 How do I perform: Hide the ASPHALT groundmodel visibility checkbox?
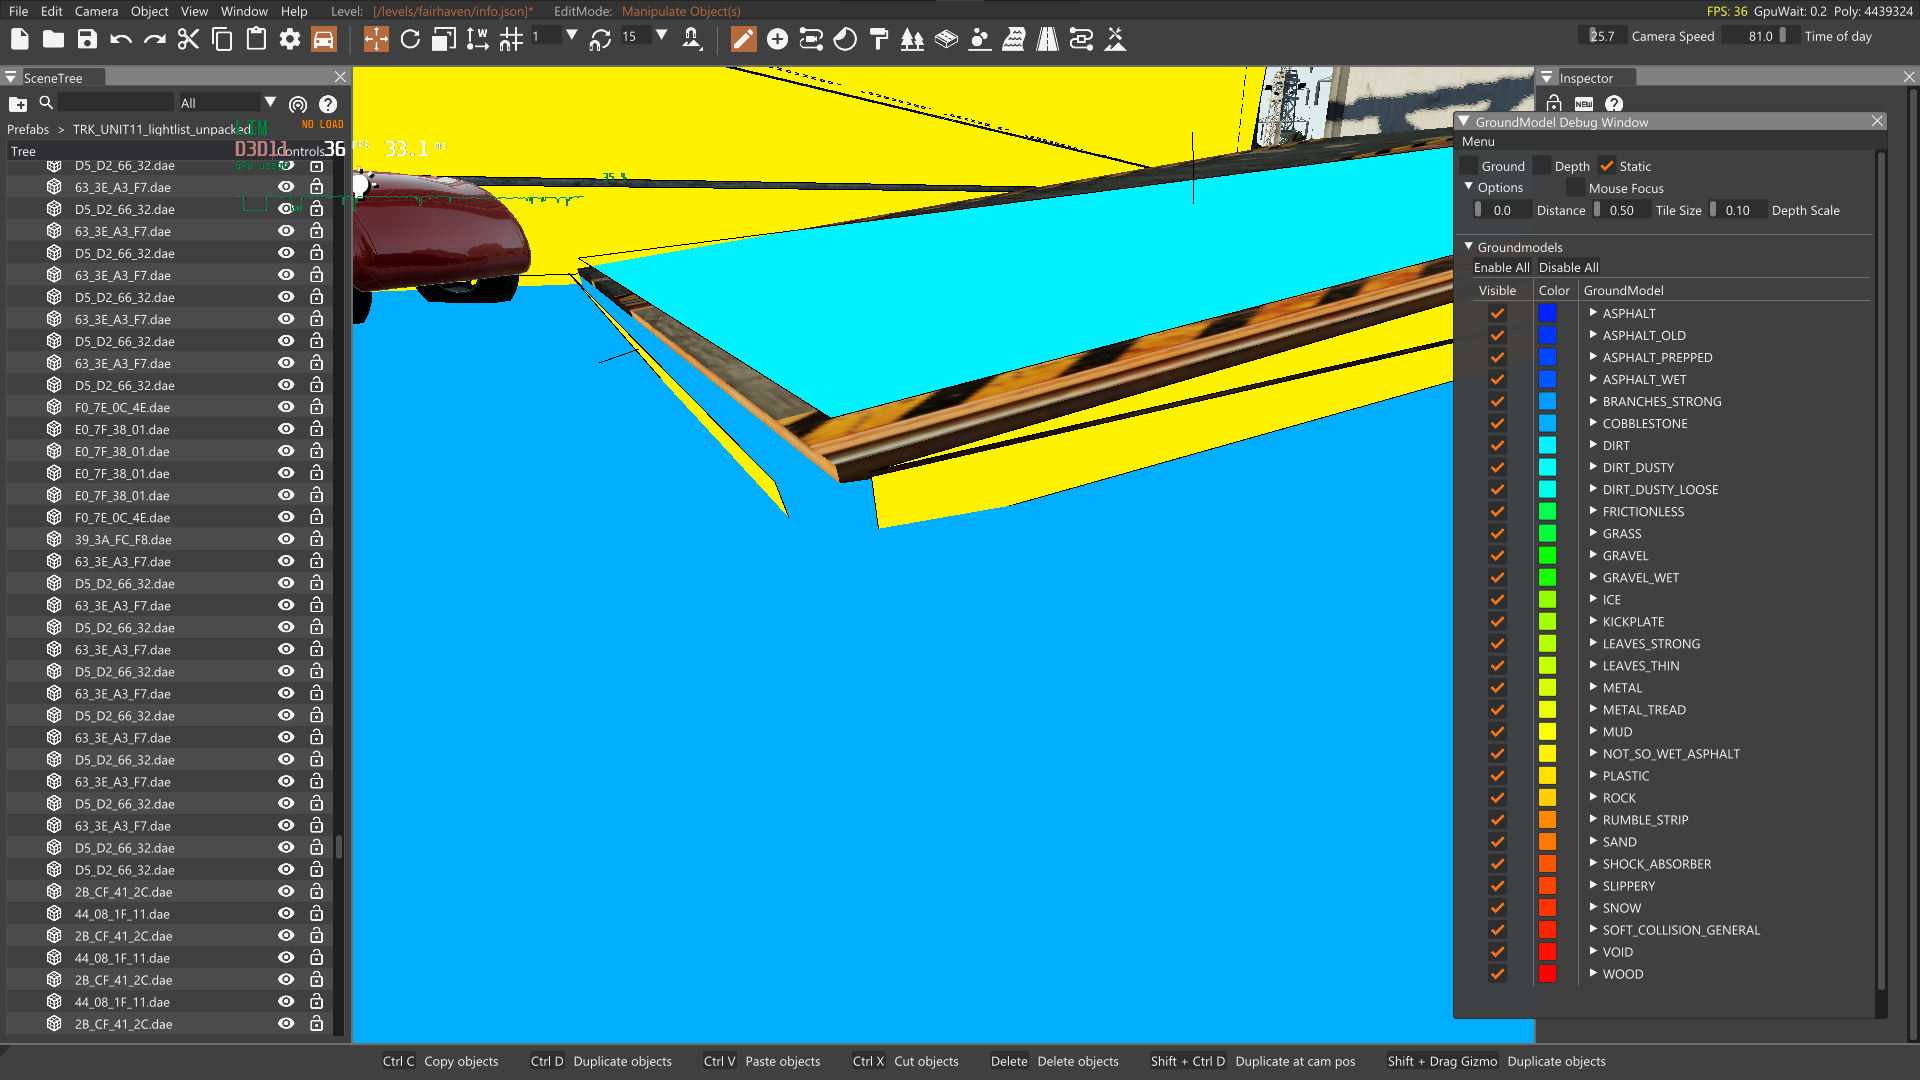coord(1497,313)
